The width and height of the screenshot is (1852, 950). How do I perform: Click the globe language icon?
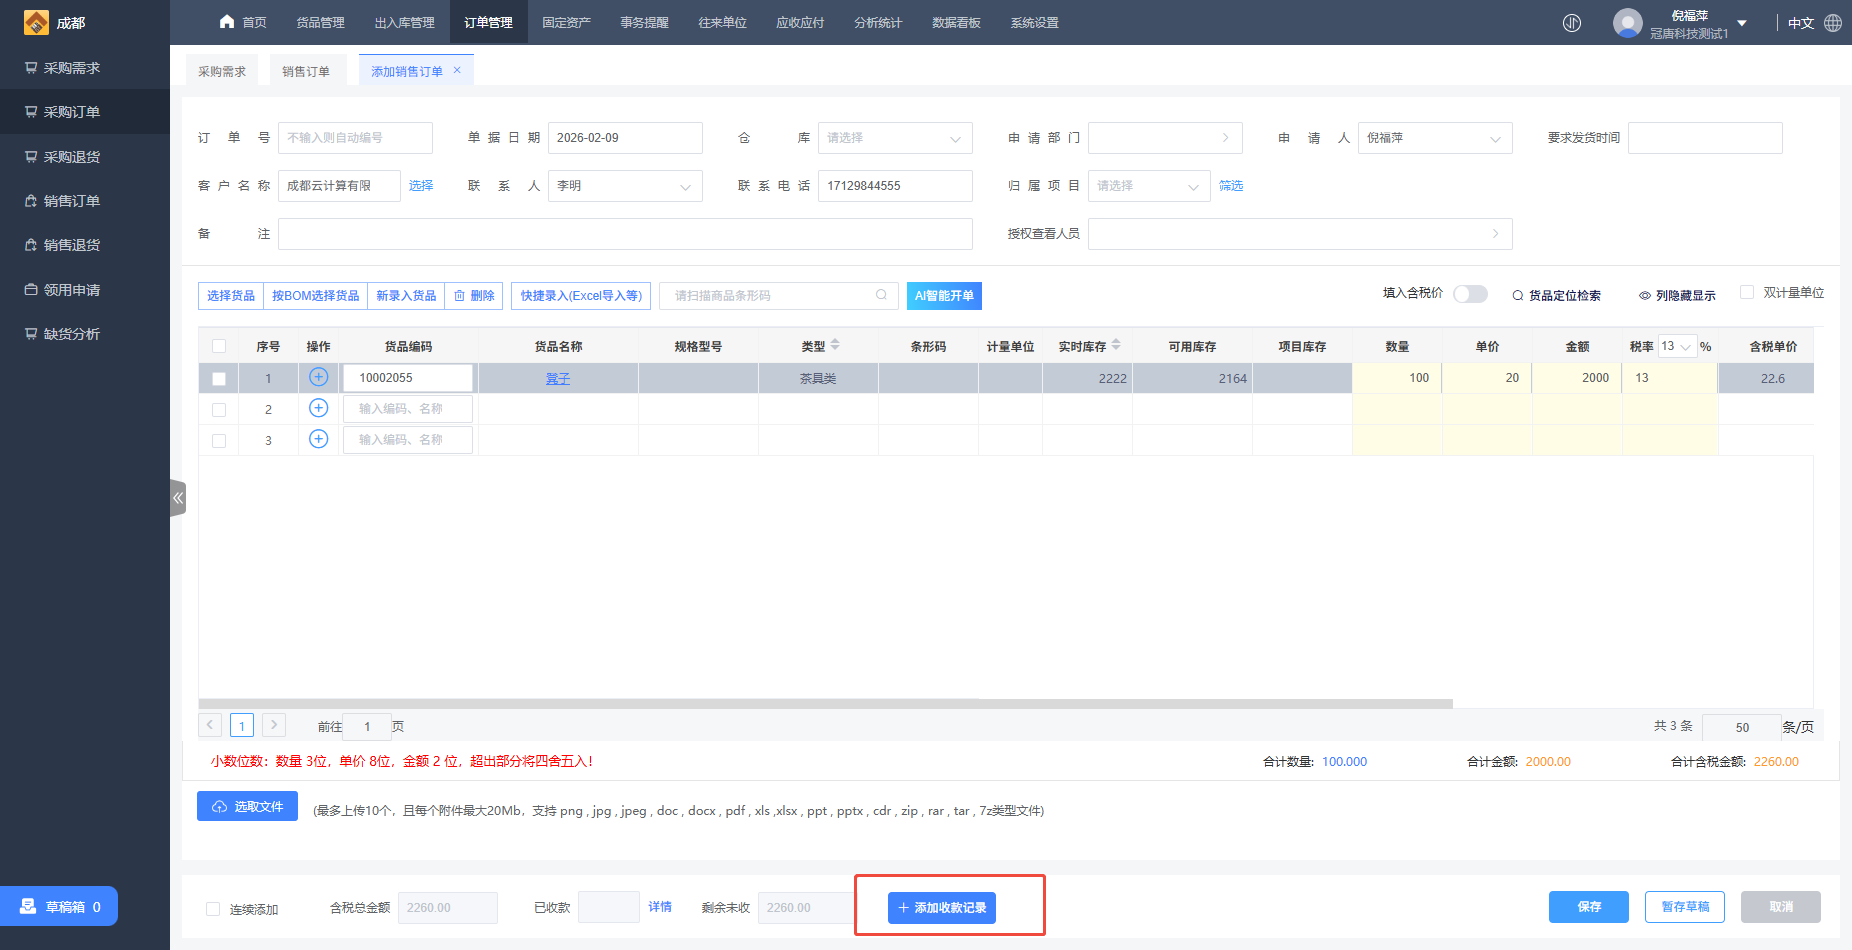(1833, 22)
